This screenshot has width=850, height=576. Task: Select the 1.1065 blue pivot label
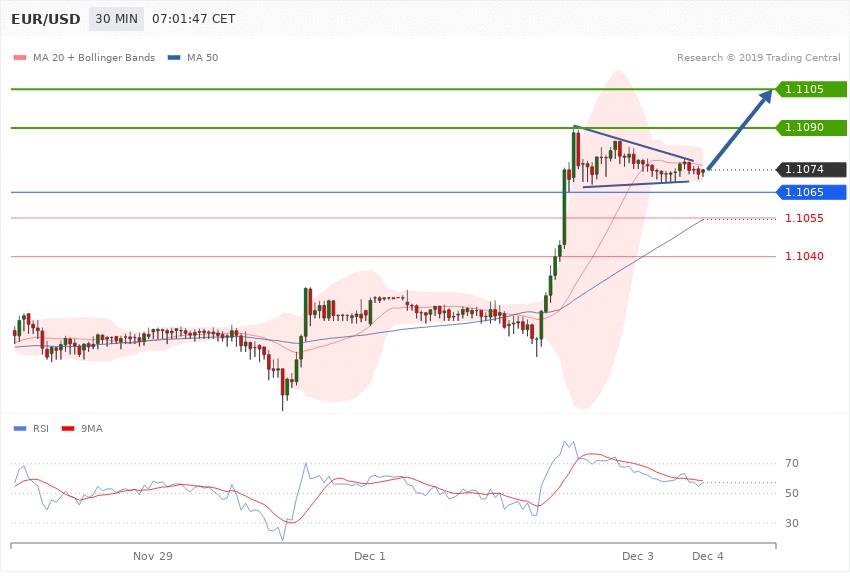804,192
